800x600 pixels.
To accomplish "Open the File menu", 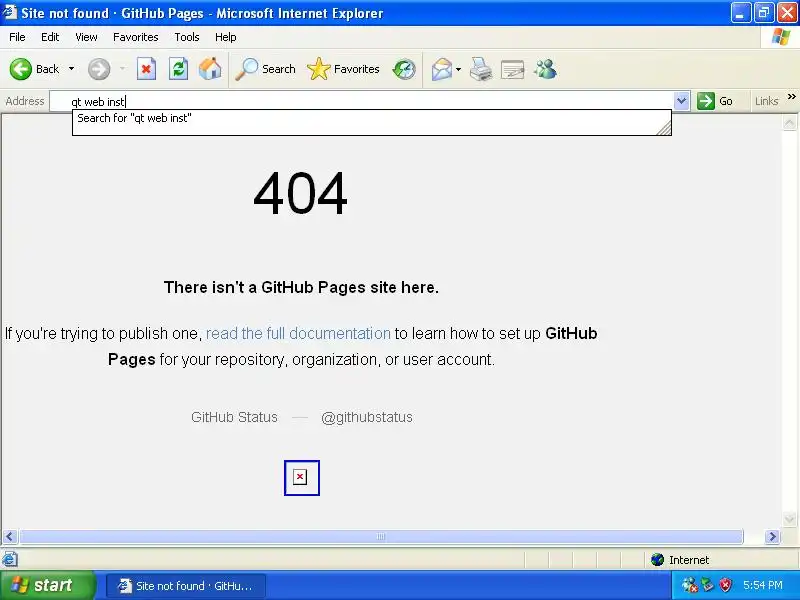I will pyautogui.click(x=17, y=37).
